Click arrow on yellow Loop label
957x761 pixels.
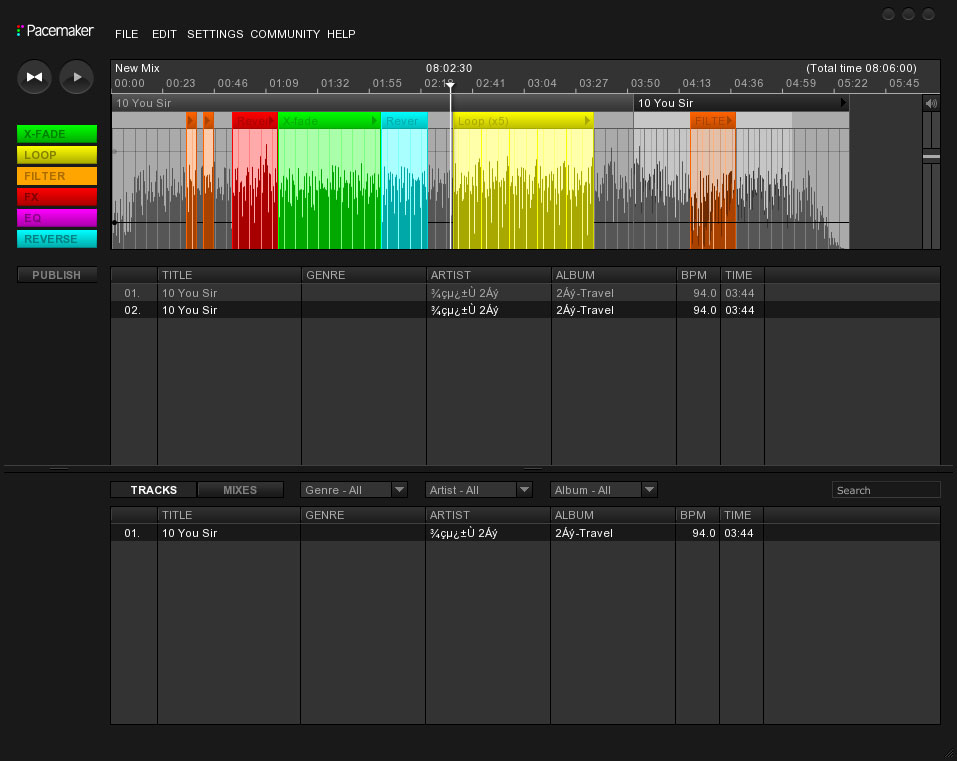coord(587,121)
